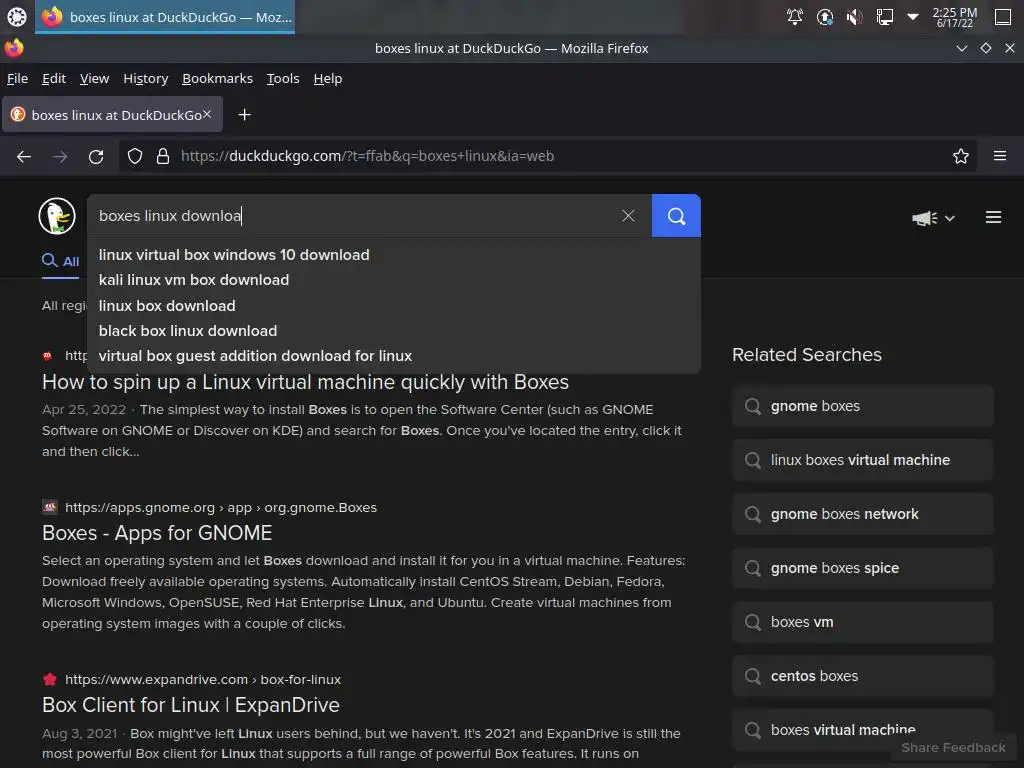
Task: Select related search 'gnome boxes network'
Action: [863, 514]
